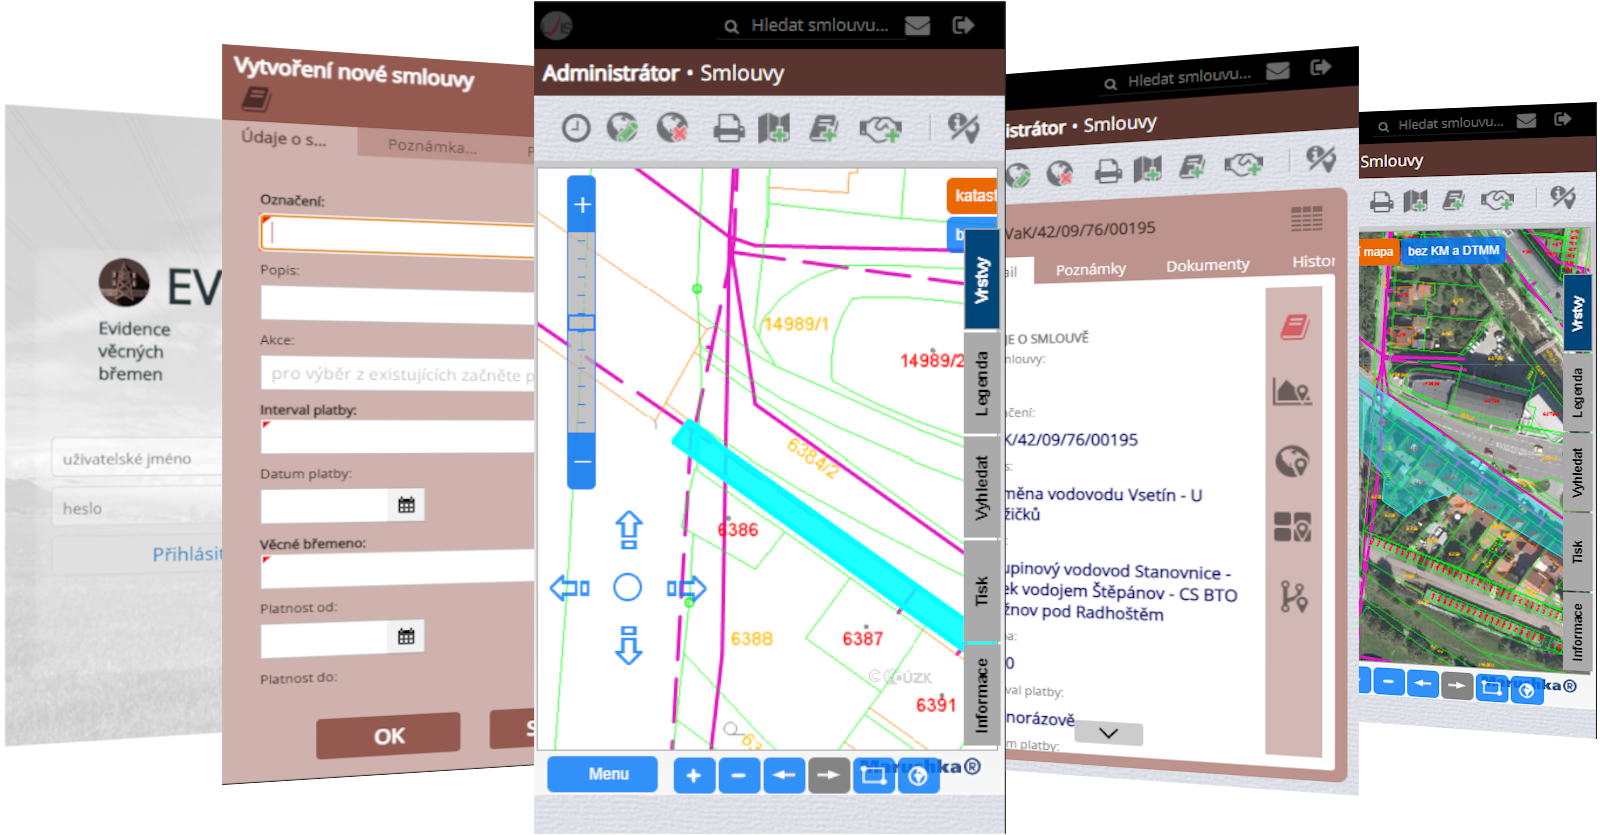Open mail envelope icon in center window header
The image size is (1600, 835).
click(917, 25)
